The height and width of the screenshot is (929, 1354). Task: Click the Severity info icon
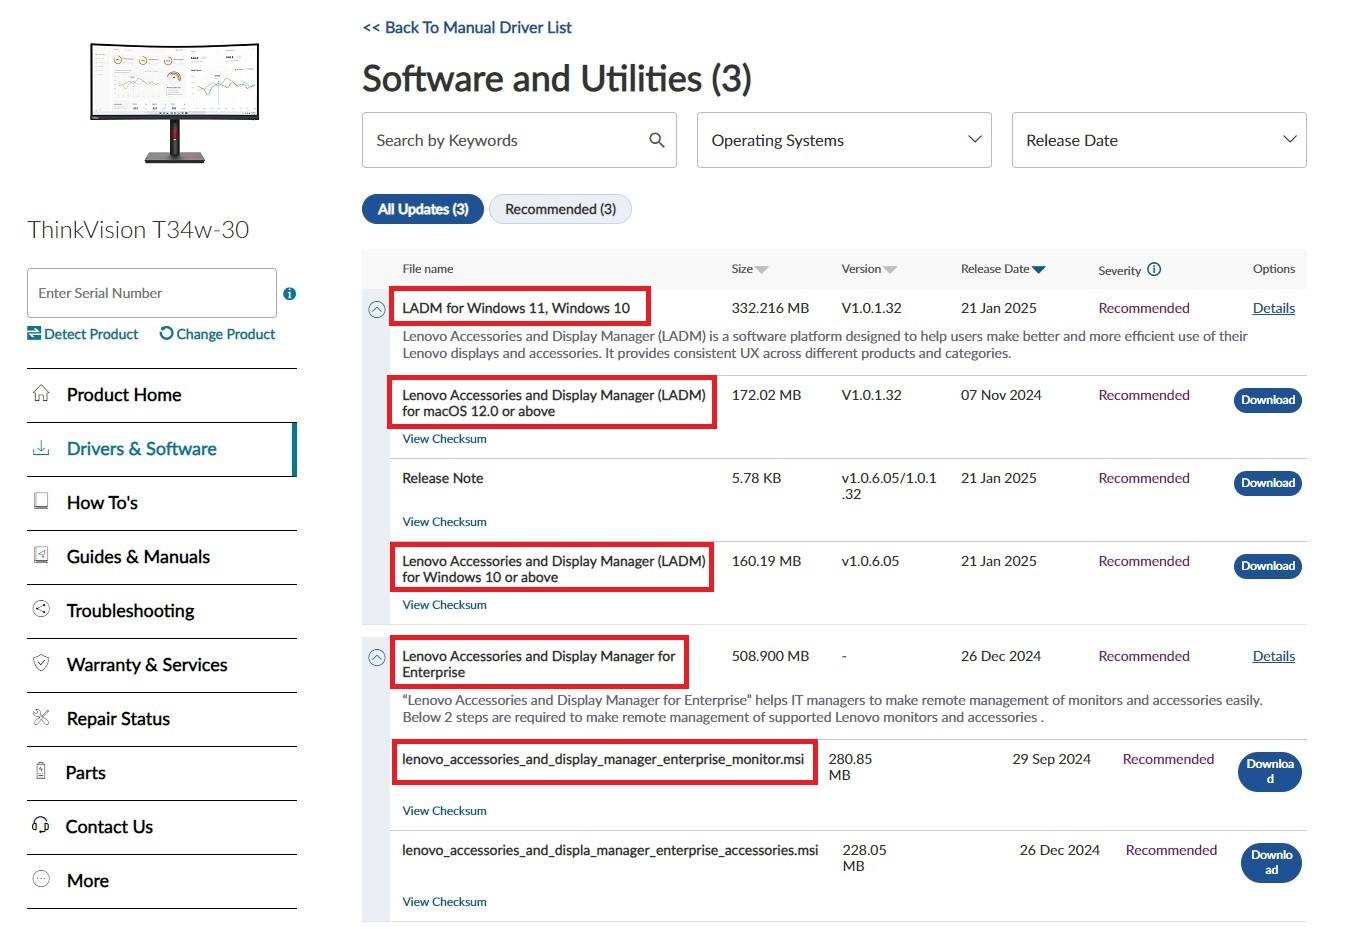point(1154,269)
